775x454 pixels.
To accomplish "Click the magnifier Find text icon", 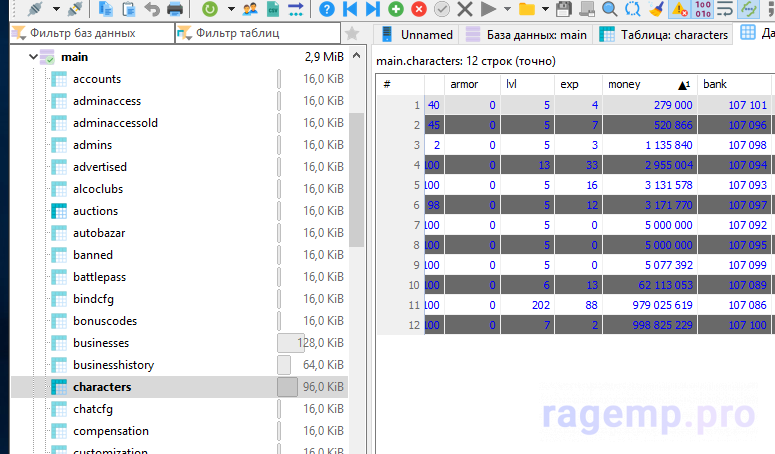I will click(x=609, y=9).
